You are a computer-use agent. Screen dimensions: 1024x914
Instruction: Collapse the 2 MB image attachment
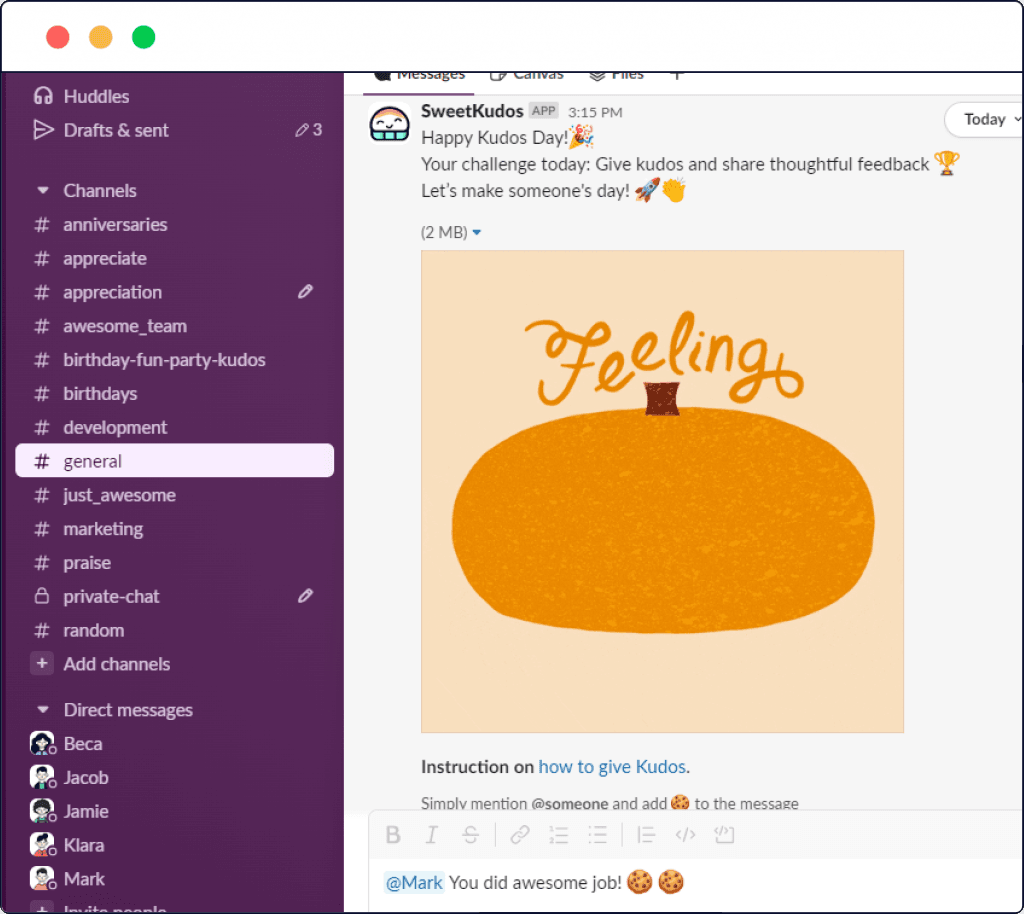pyautogui.click(x=476, y=233)
